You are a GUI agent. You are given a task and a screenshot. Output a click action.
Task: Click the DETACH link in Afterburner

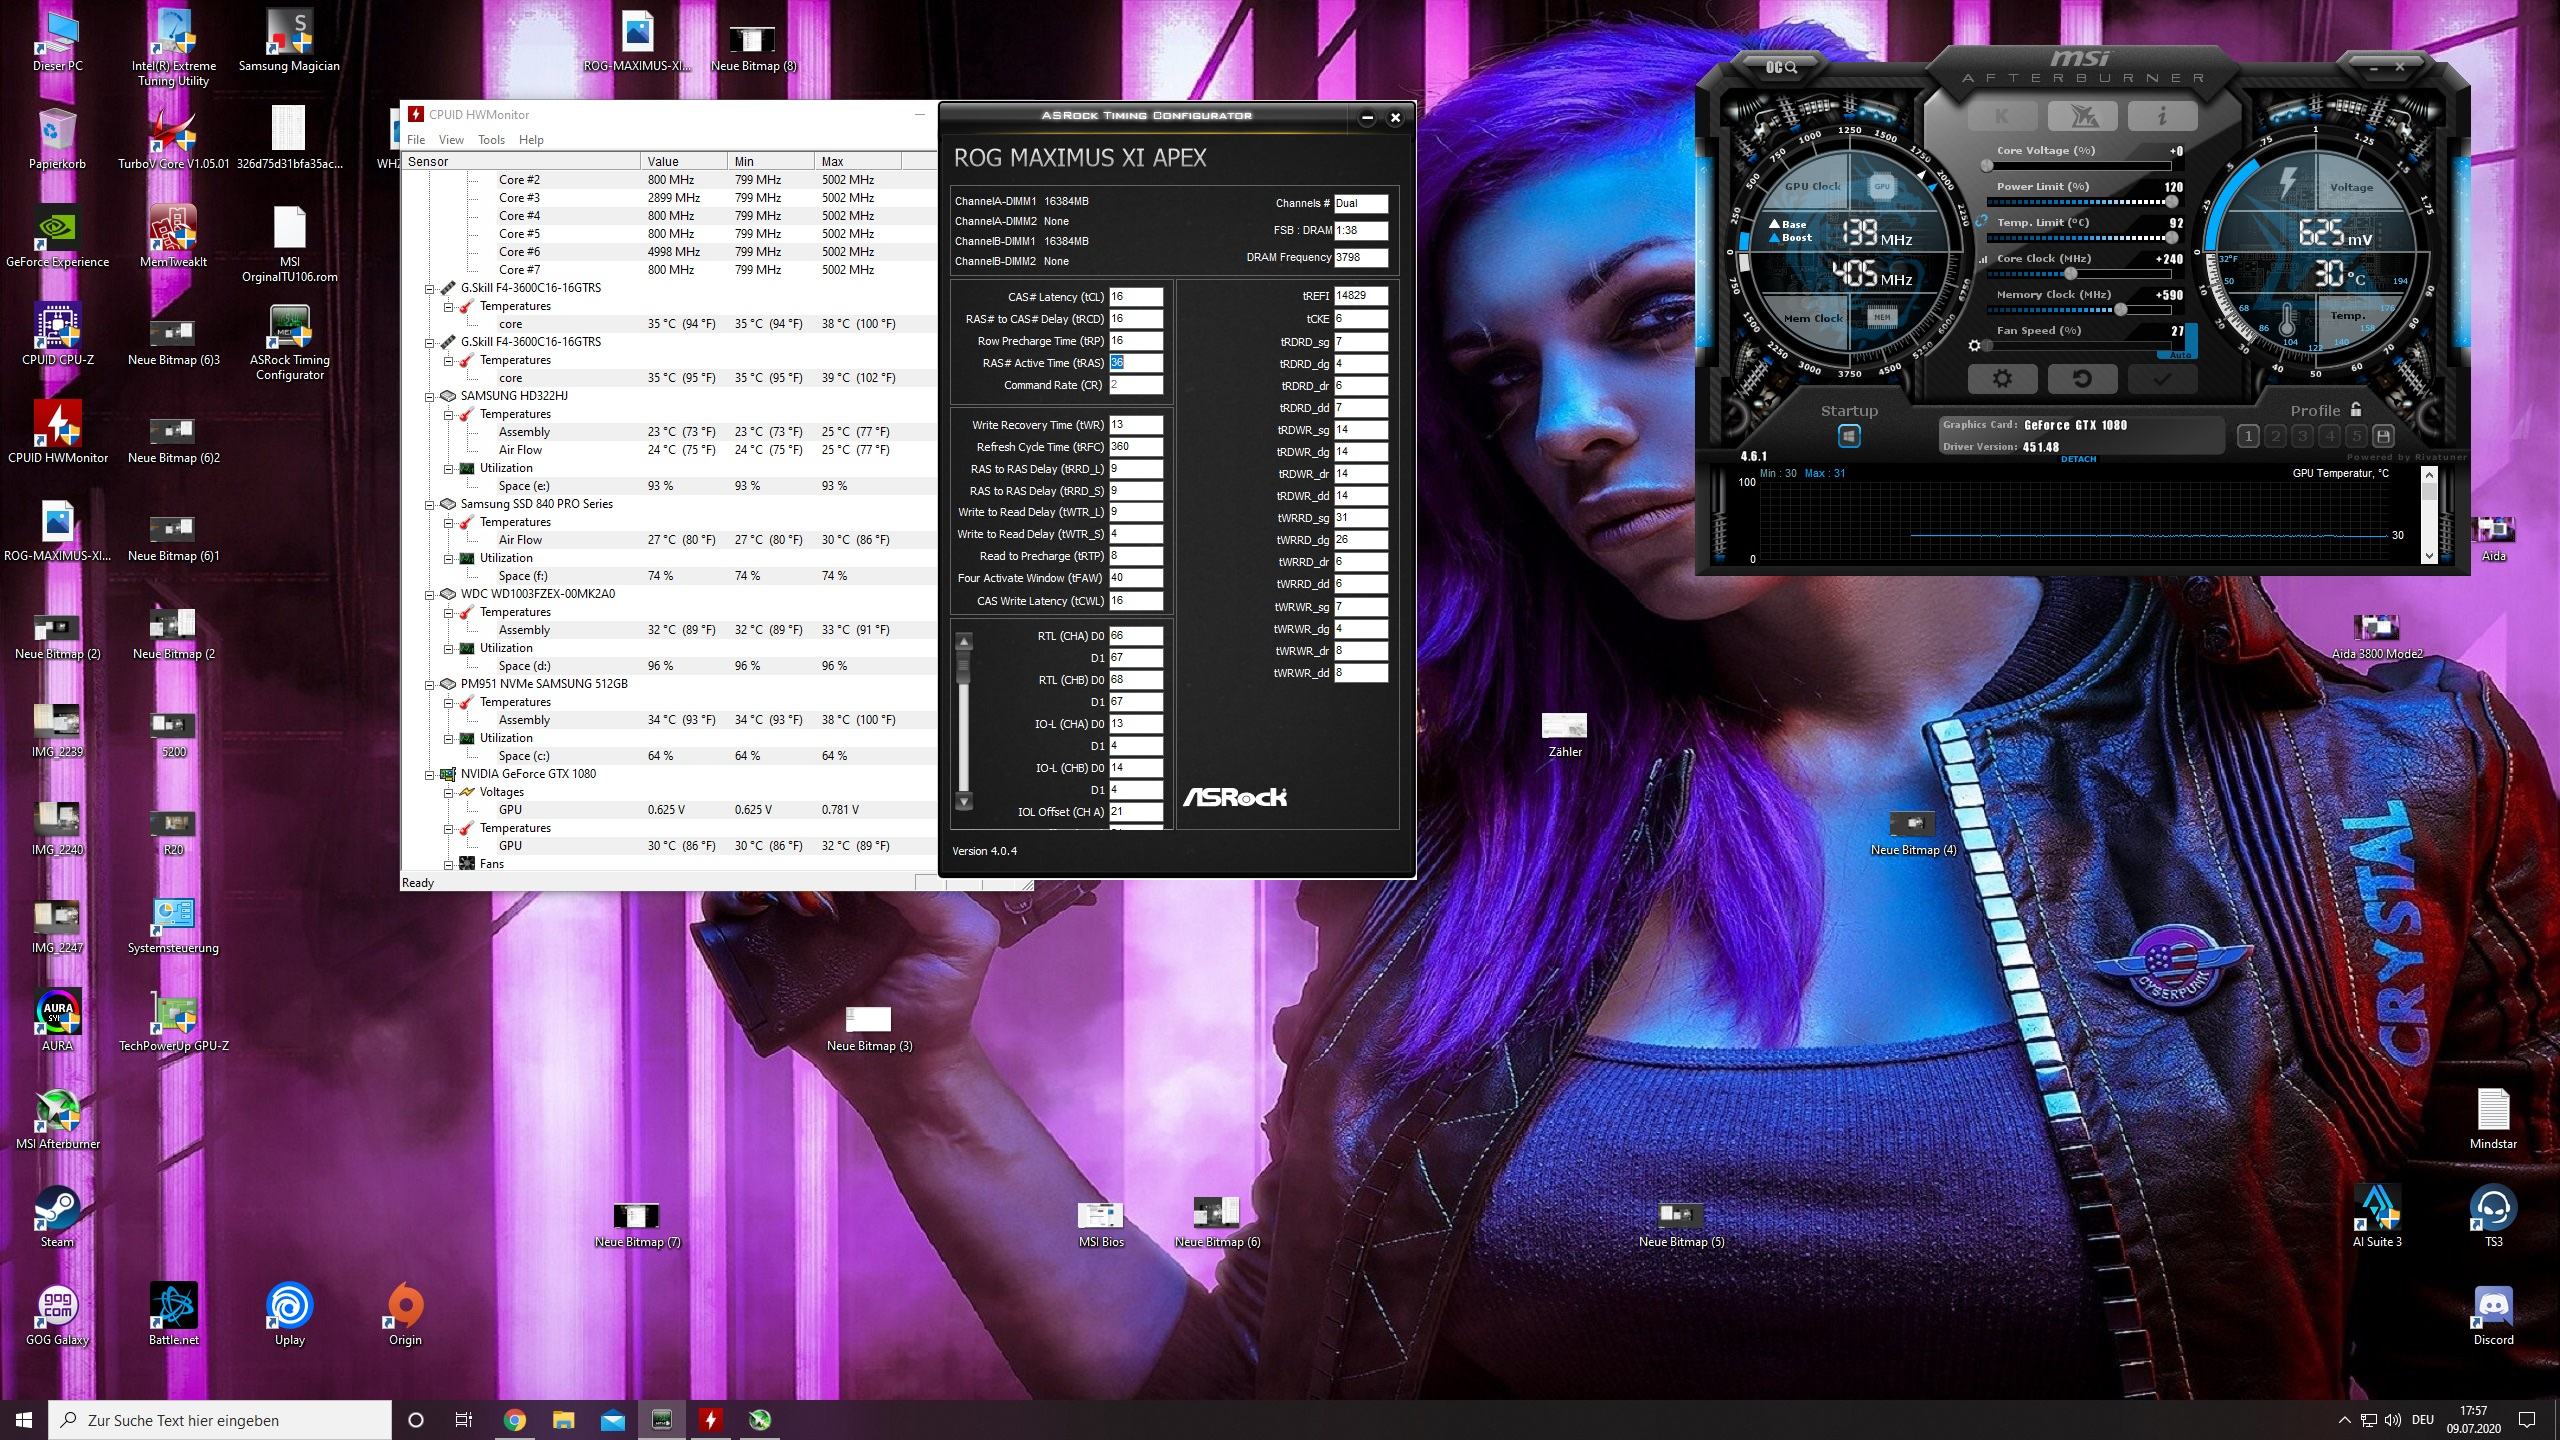(x=2078, y=459)
